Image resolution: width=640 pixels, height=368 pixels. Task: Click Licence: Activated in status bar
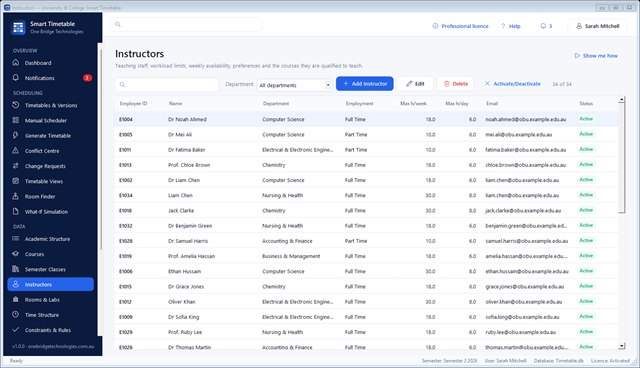pos(610,361)
